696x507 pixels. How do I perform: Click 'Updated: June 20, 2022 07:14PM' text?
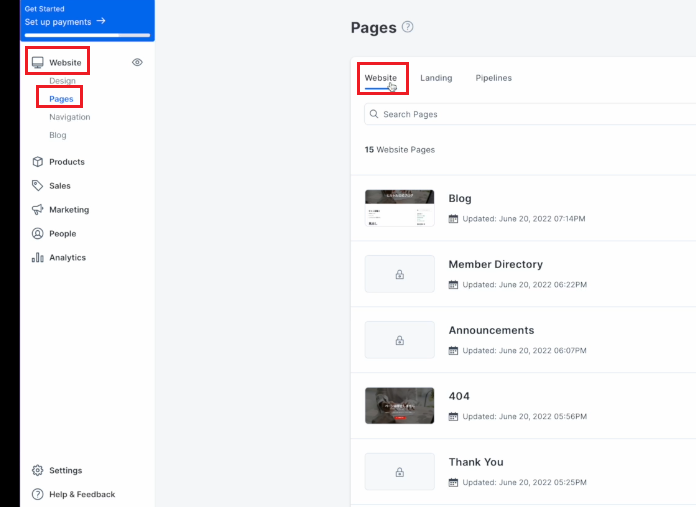[x=524, y=218]
